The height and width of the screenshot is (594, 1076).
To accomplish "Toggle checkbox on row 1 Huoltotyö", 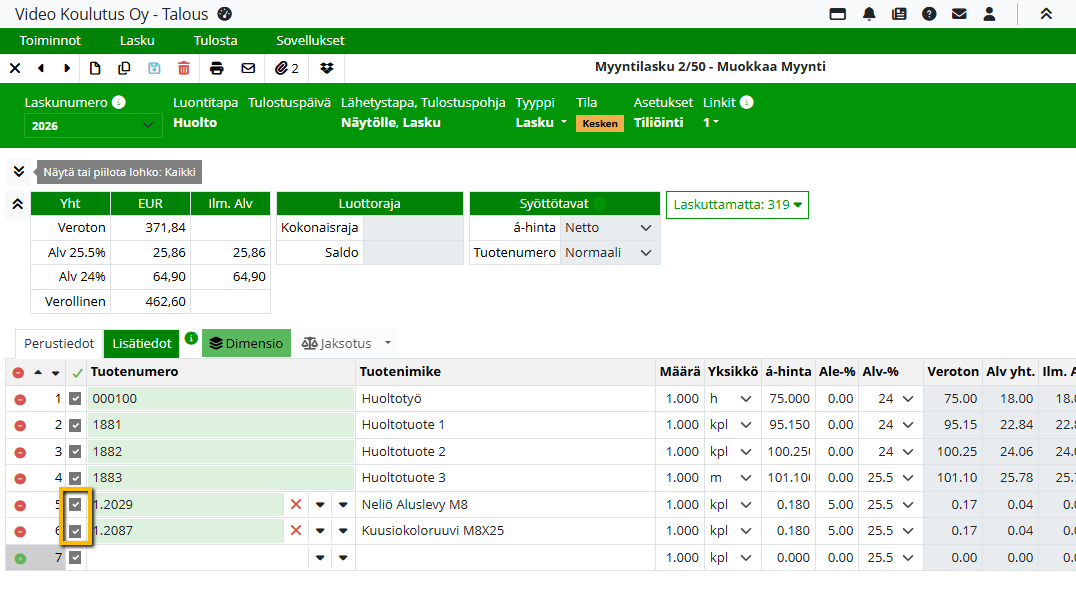I will [76, 399].
